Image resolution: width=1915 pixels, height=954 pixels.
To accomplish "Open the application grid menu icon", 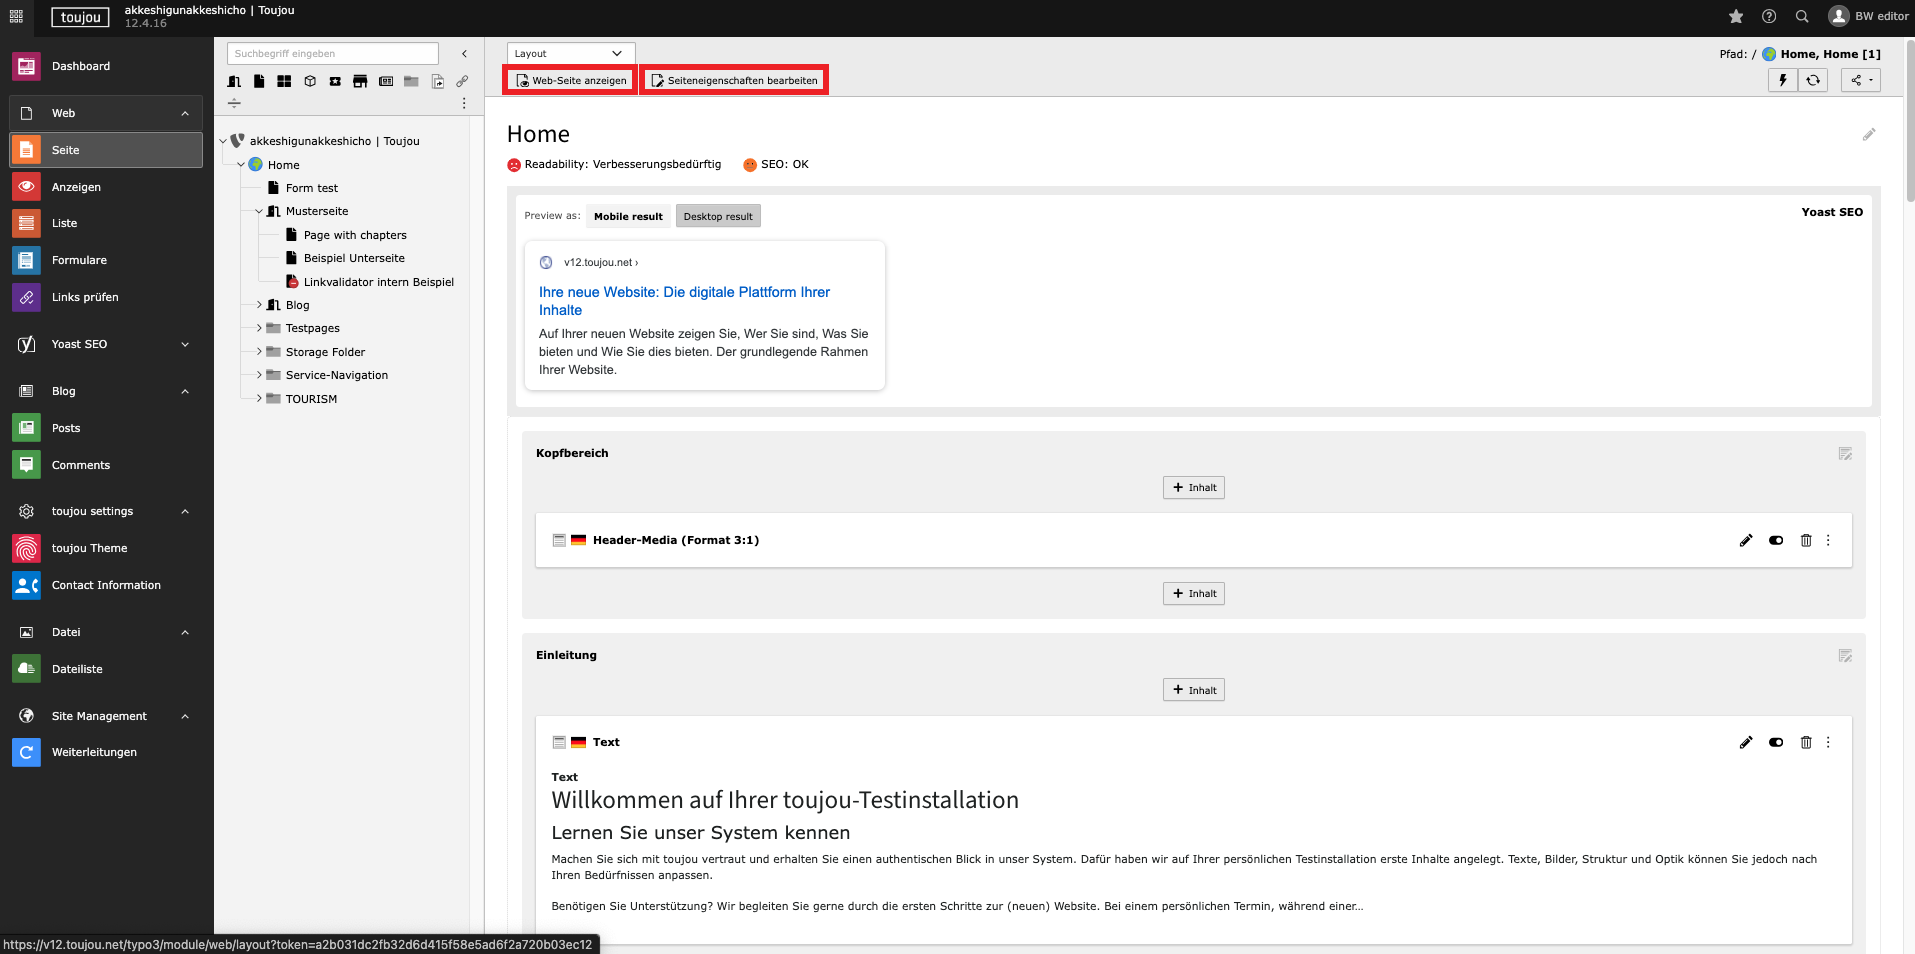I will [16, 16].
